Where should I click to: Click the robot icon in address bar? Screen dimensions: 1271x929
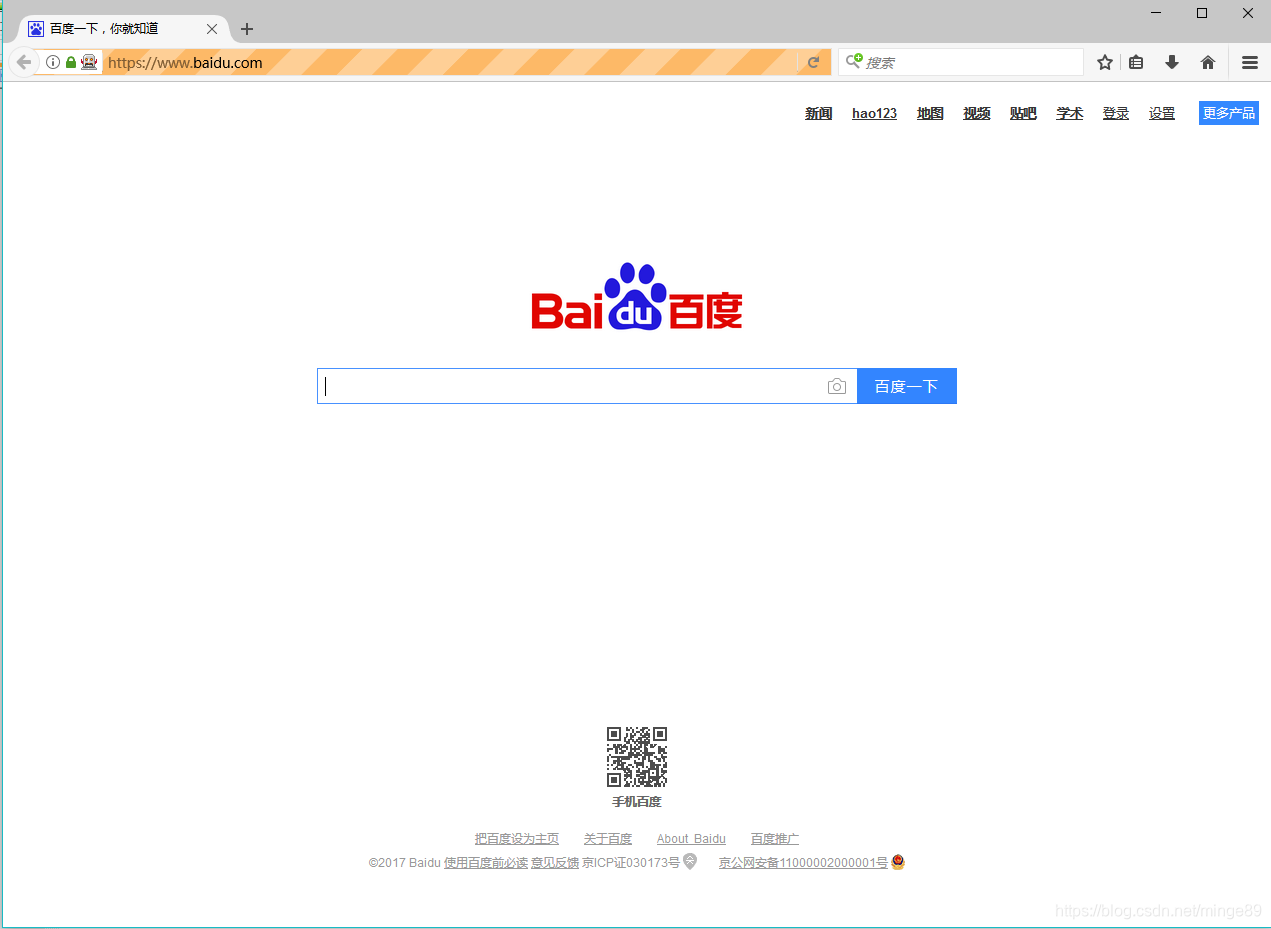click(x=89, y=62)
